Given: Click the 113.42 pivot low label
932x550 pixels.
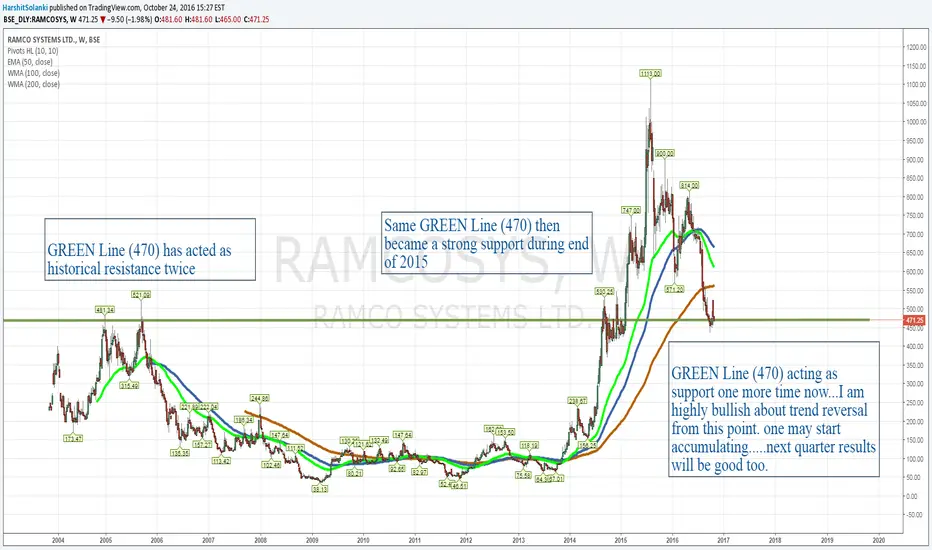Looking at the screenshot, I should point(221,461).
